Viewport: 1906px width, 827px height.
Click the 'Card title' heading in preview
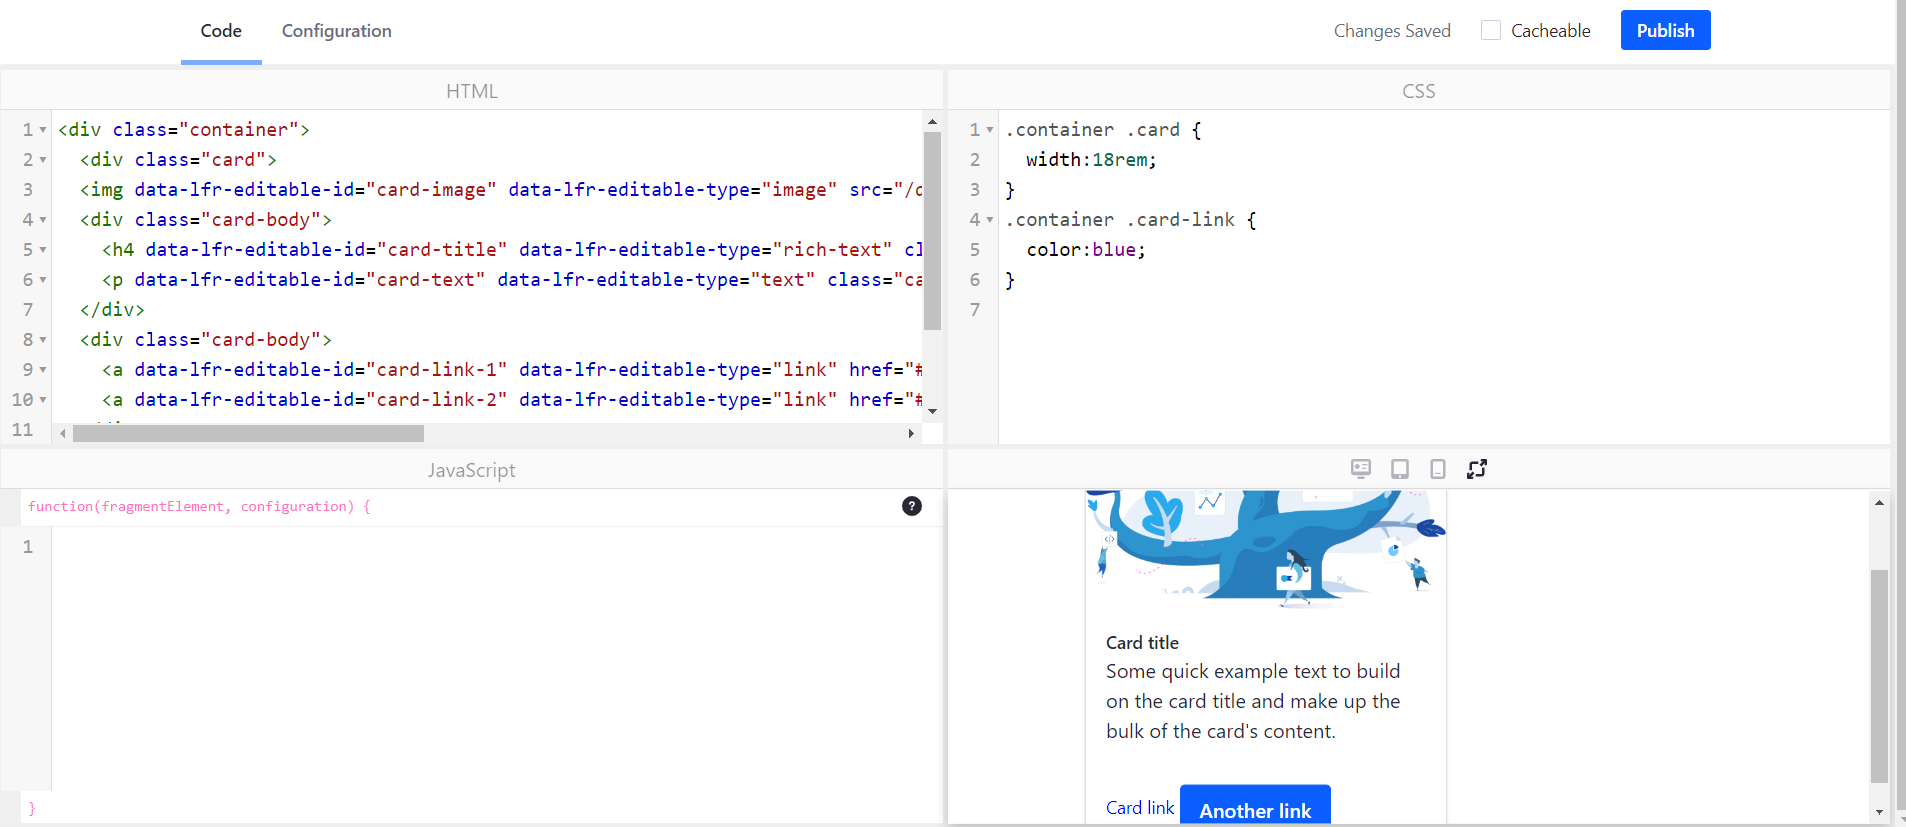pyautogui.click(x=1142, y=643)
